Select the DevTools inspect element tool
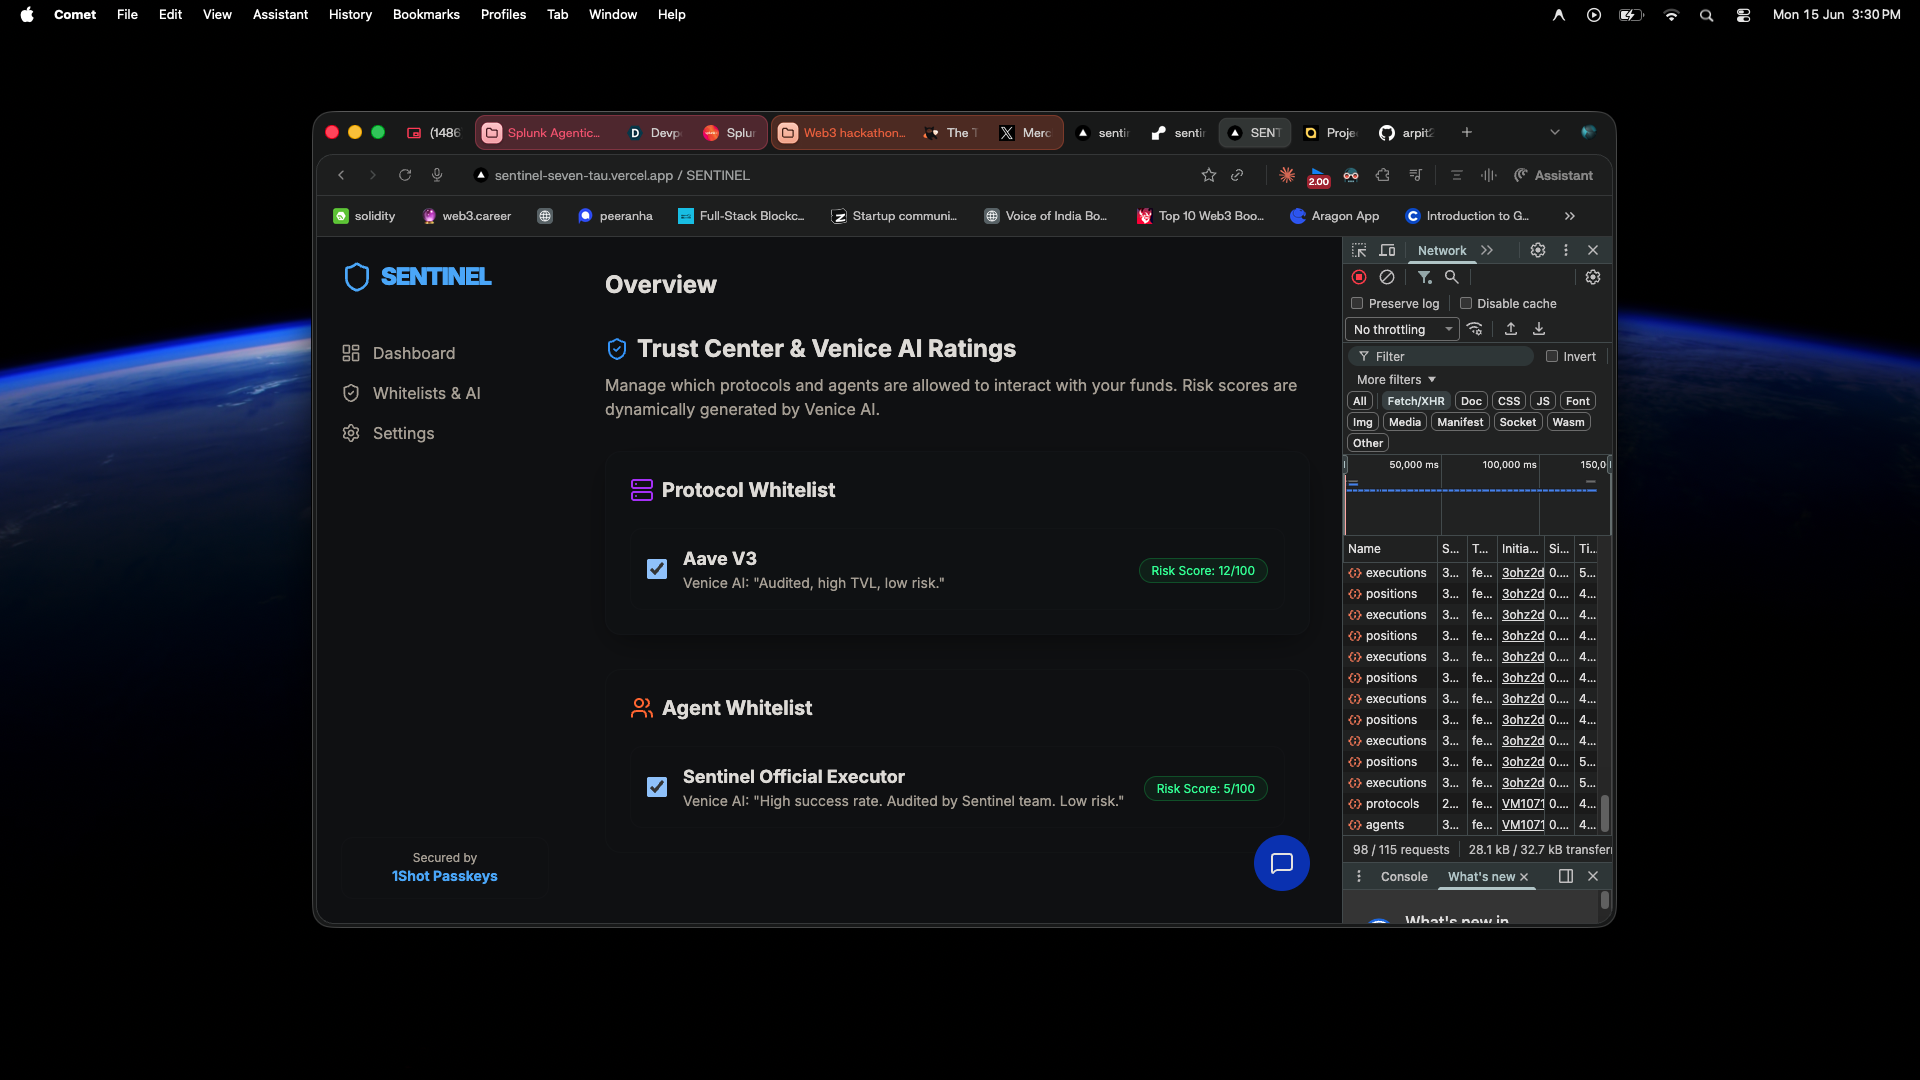Image resolution: width=1920 pixels, height=1080 pixels. (1359, 250)
